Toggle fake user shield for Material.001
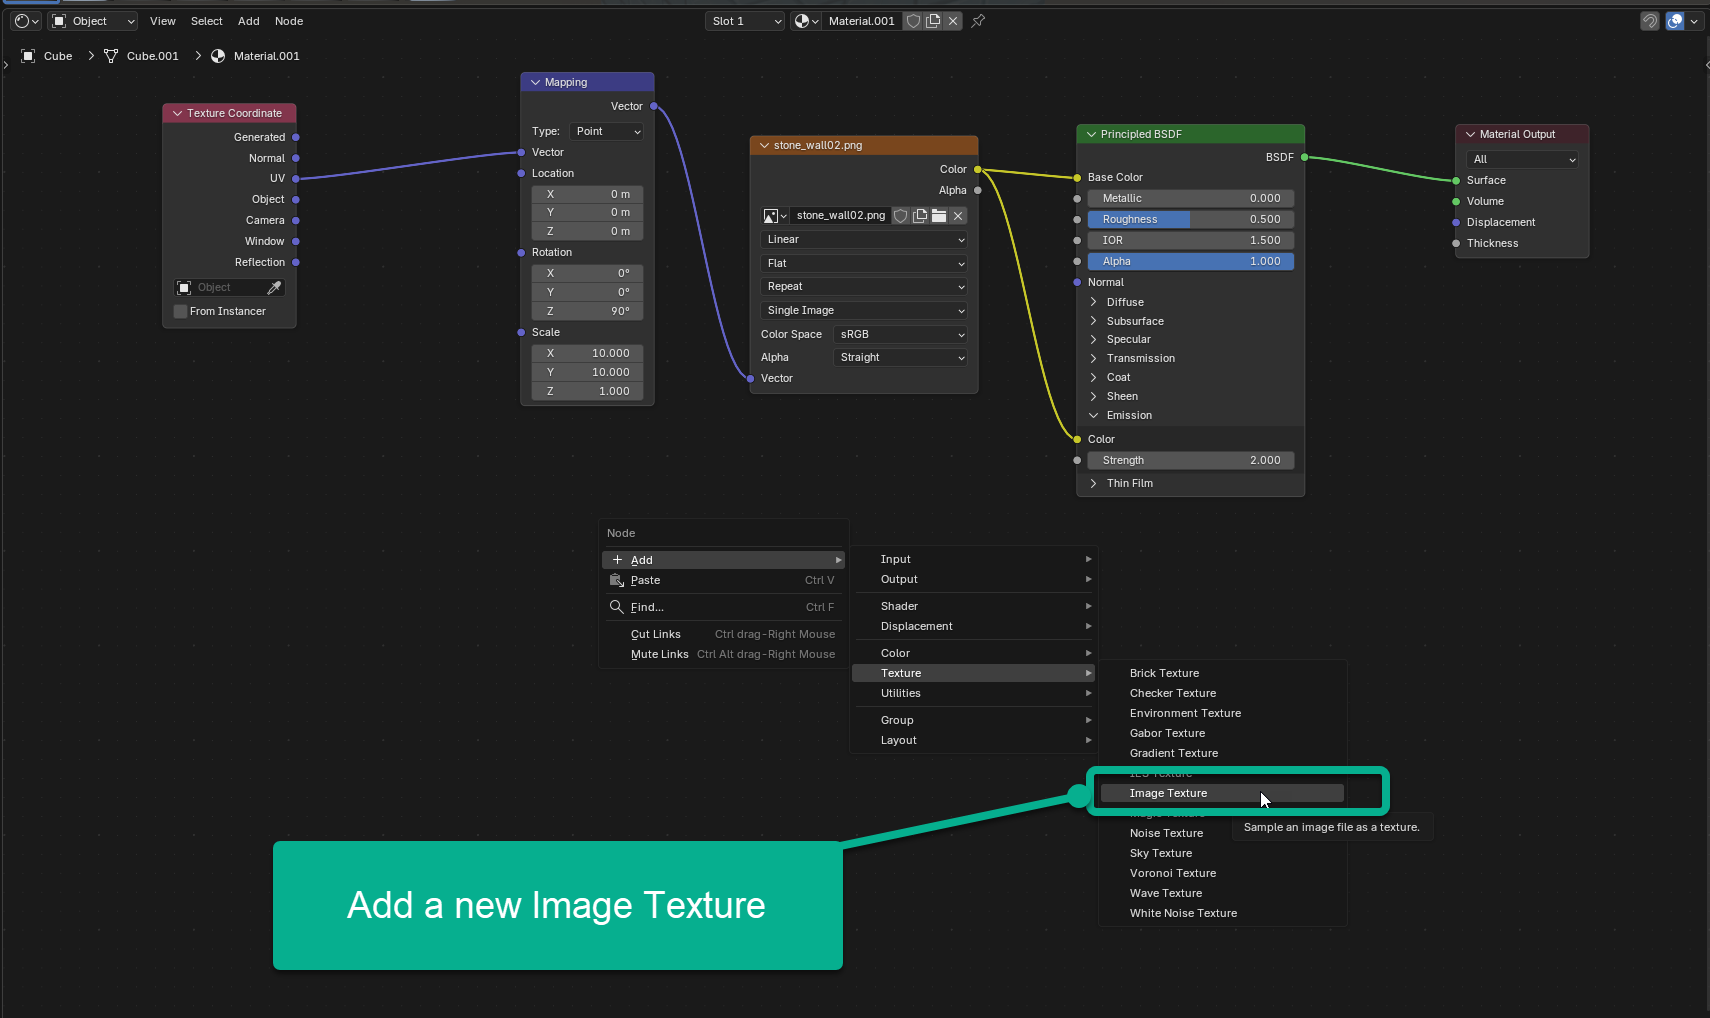Viewport: 1710px width, 1018px height. 913,21
